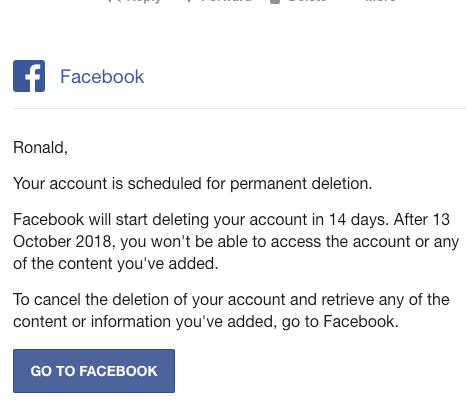466x417 pixels.
Task: Click the Reply arrow icon at top
Action: coord(113,1)
